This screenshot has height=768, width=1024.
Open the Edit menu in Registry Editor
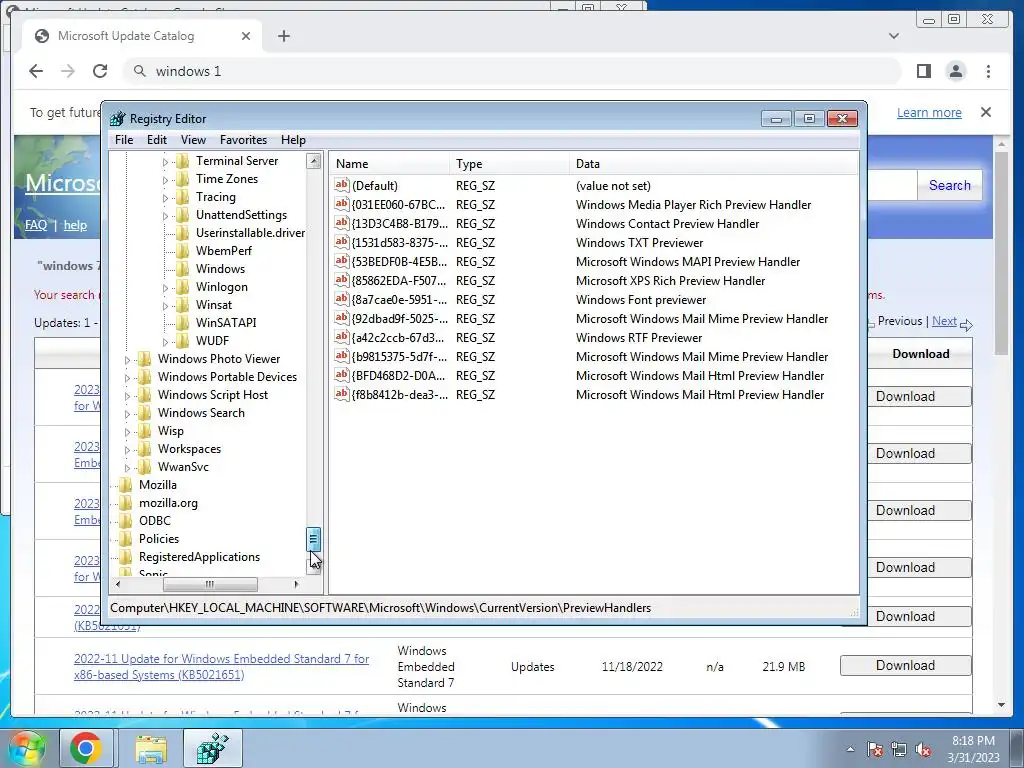point(157,140)
